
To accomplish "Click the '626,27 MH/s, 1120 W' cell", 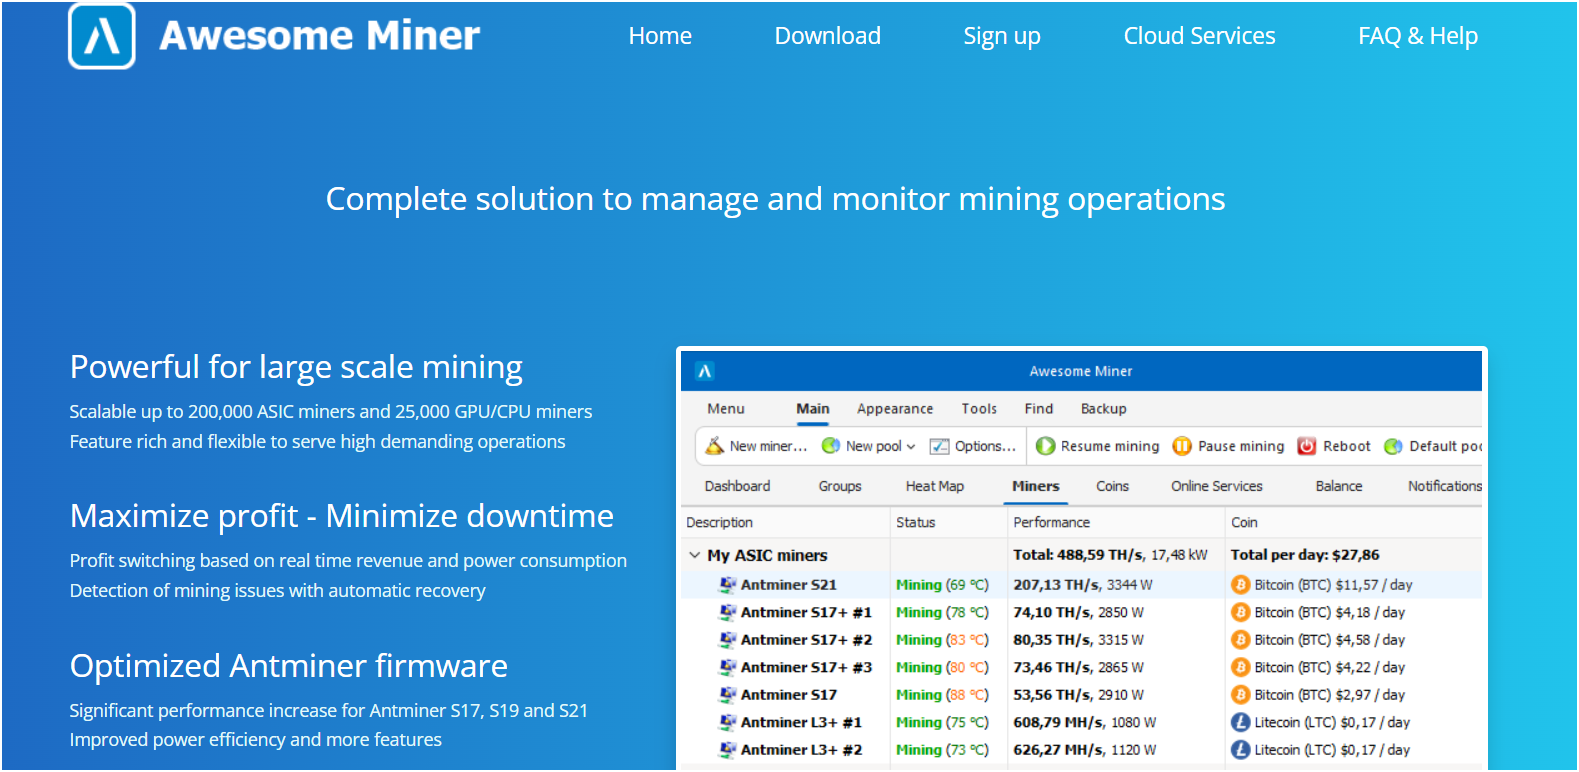I will 1085,750.
